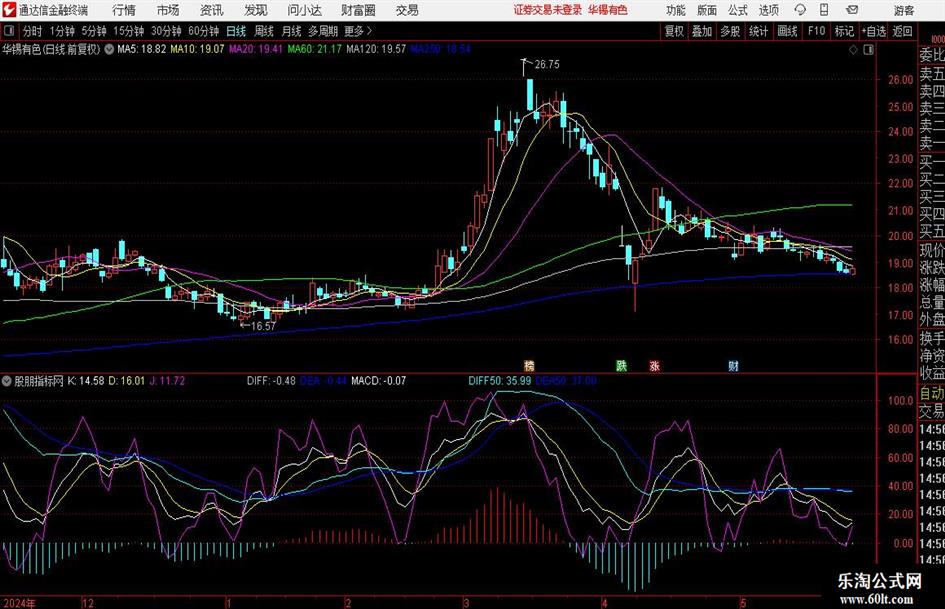This screenshot has height=609, width=945.
Task: Click the 多股 toolbar button
Action: pos(730,31)
